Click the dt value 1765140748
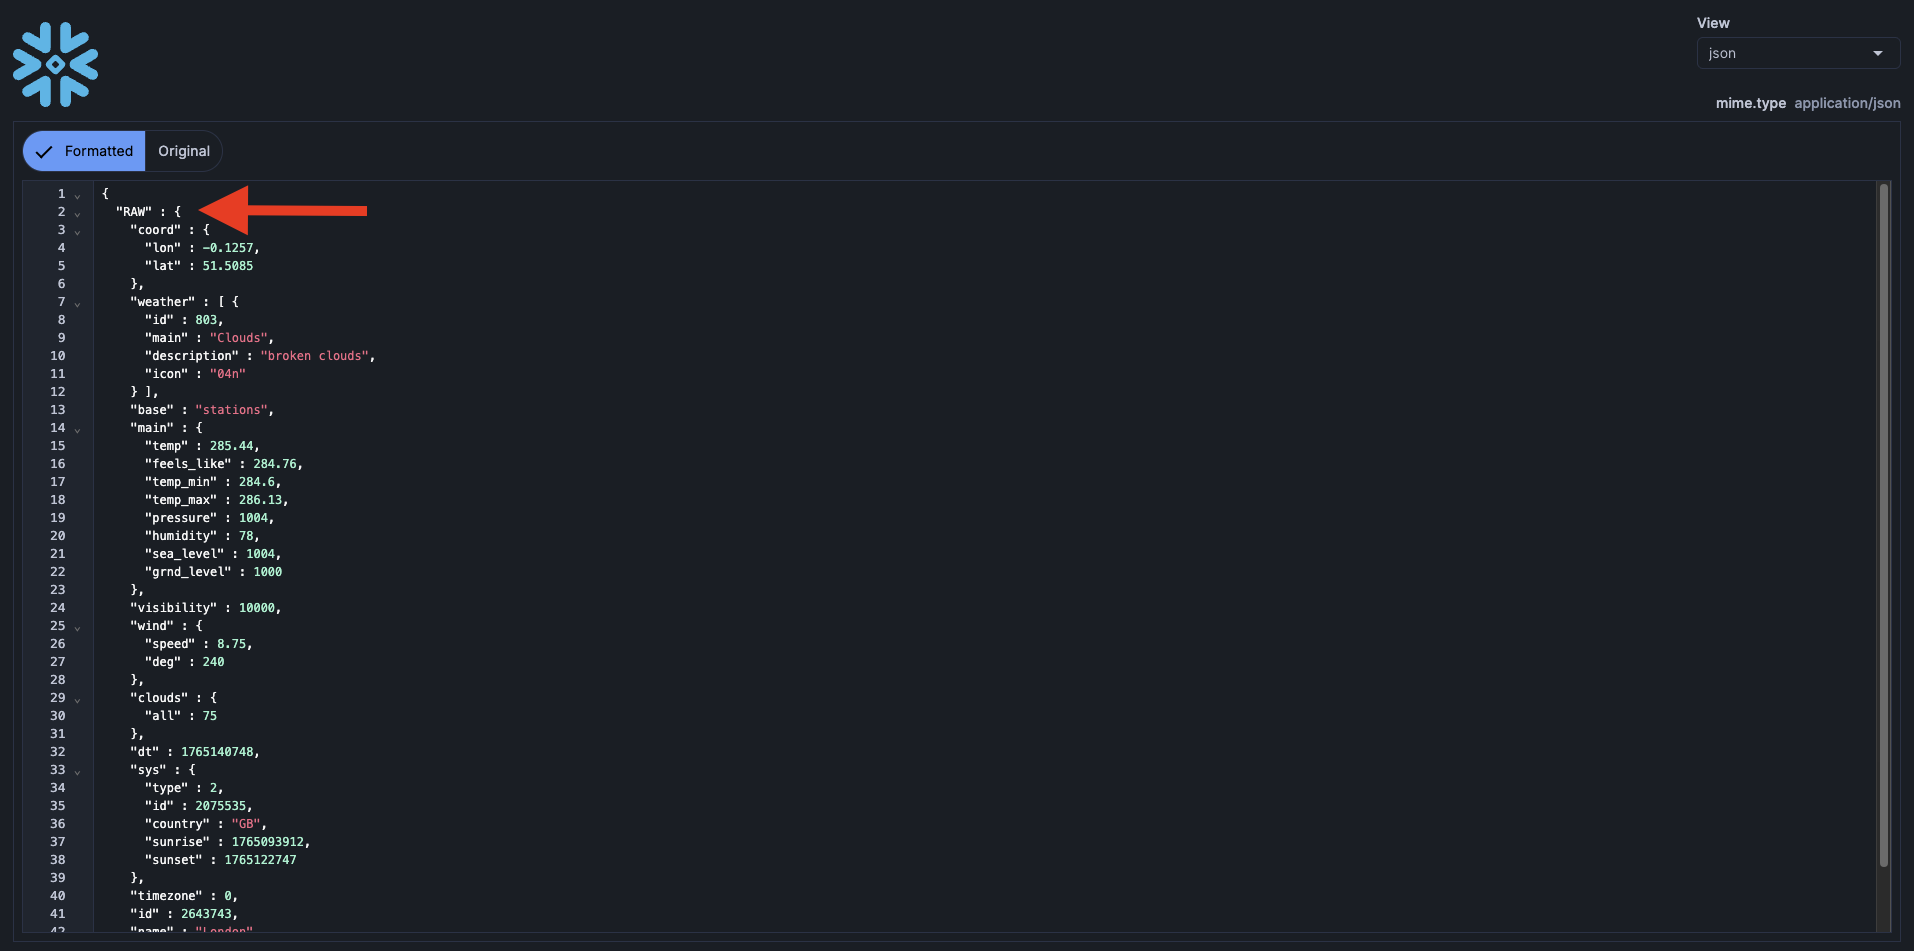The width and height of the screenshot is (1914, 951). coord(217,752)
